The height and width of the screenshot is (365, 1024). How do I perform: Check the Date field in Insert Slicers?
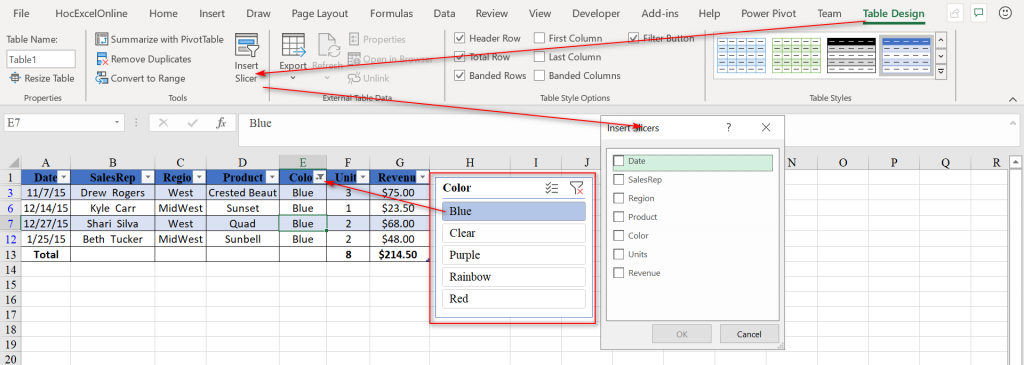pos(618,161)
